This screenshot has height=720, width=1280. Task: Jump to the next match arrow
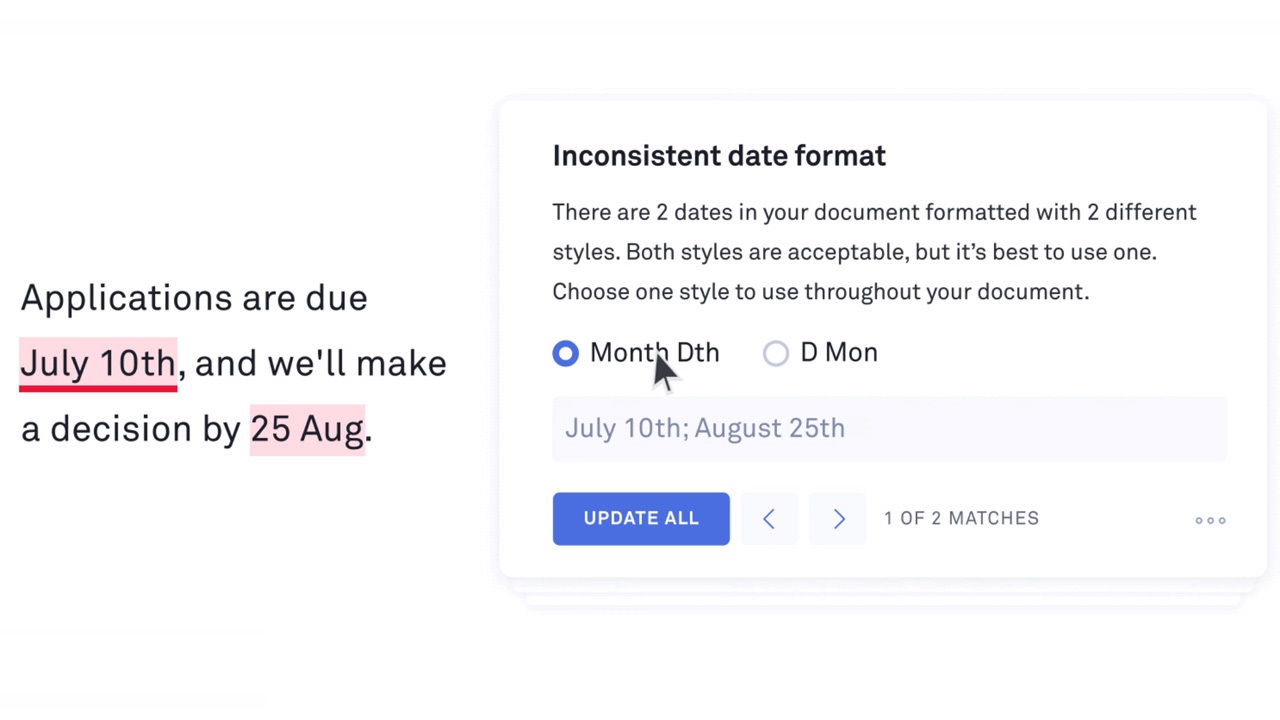point(839,518)
